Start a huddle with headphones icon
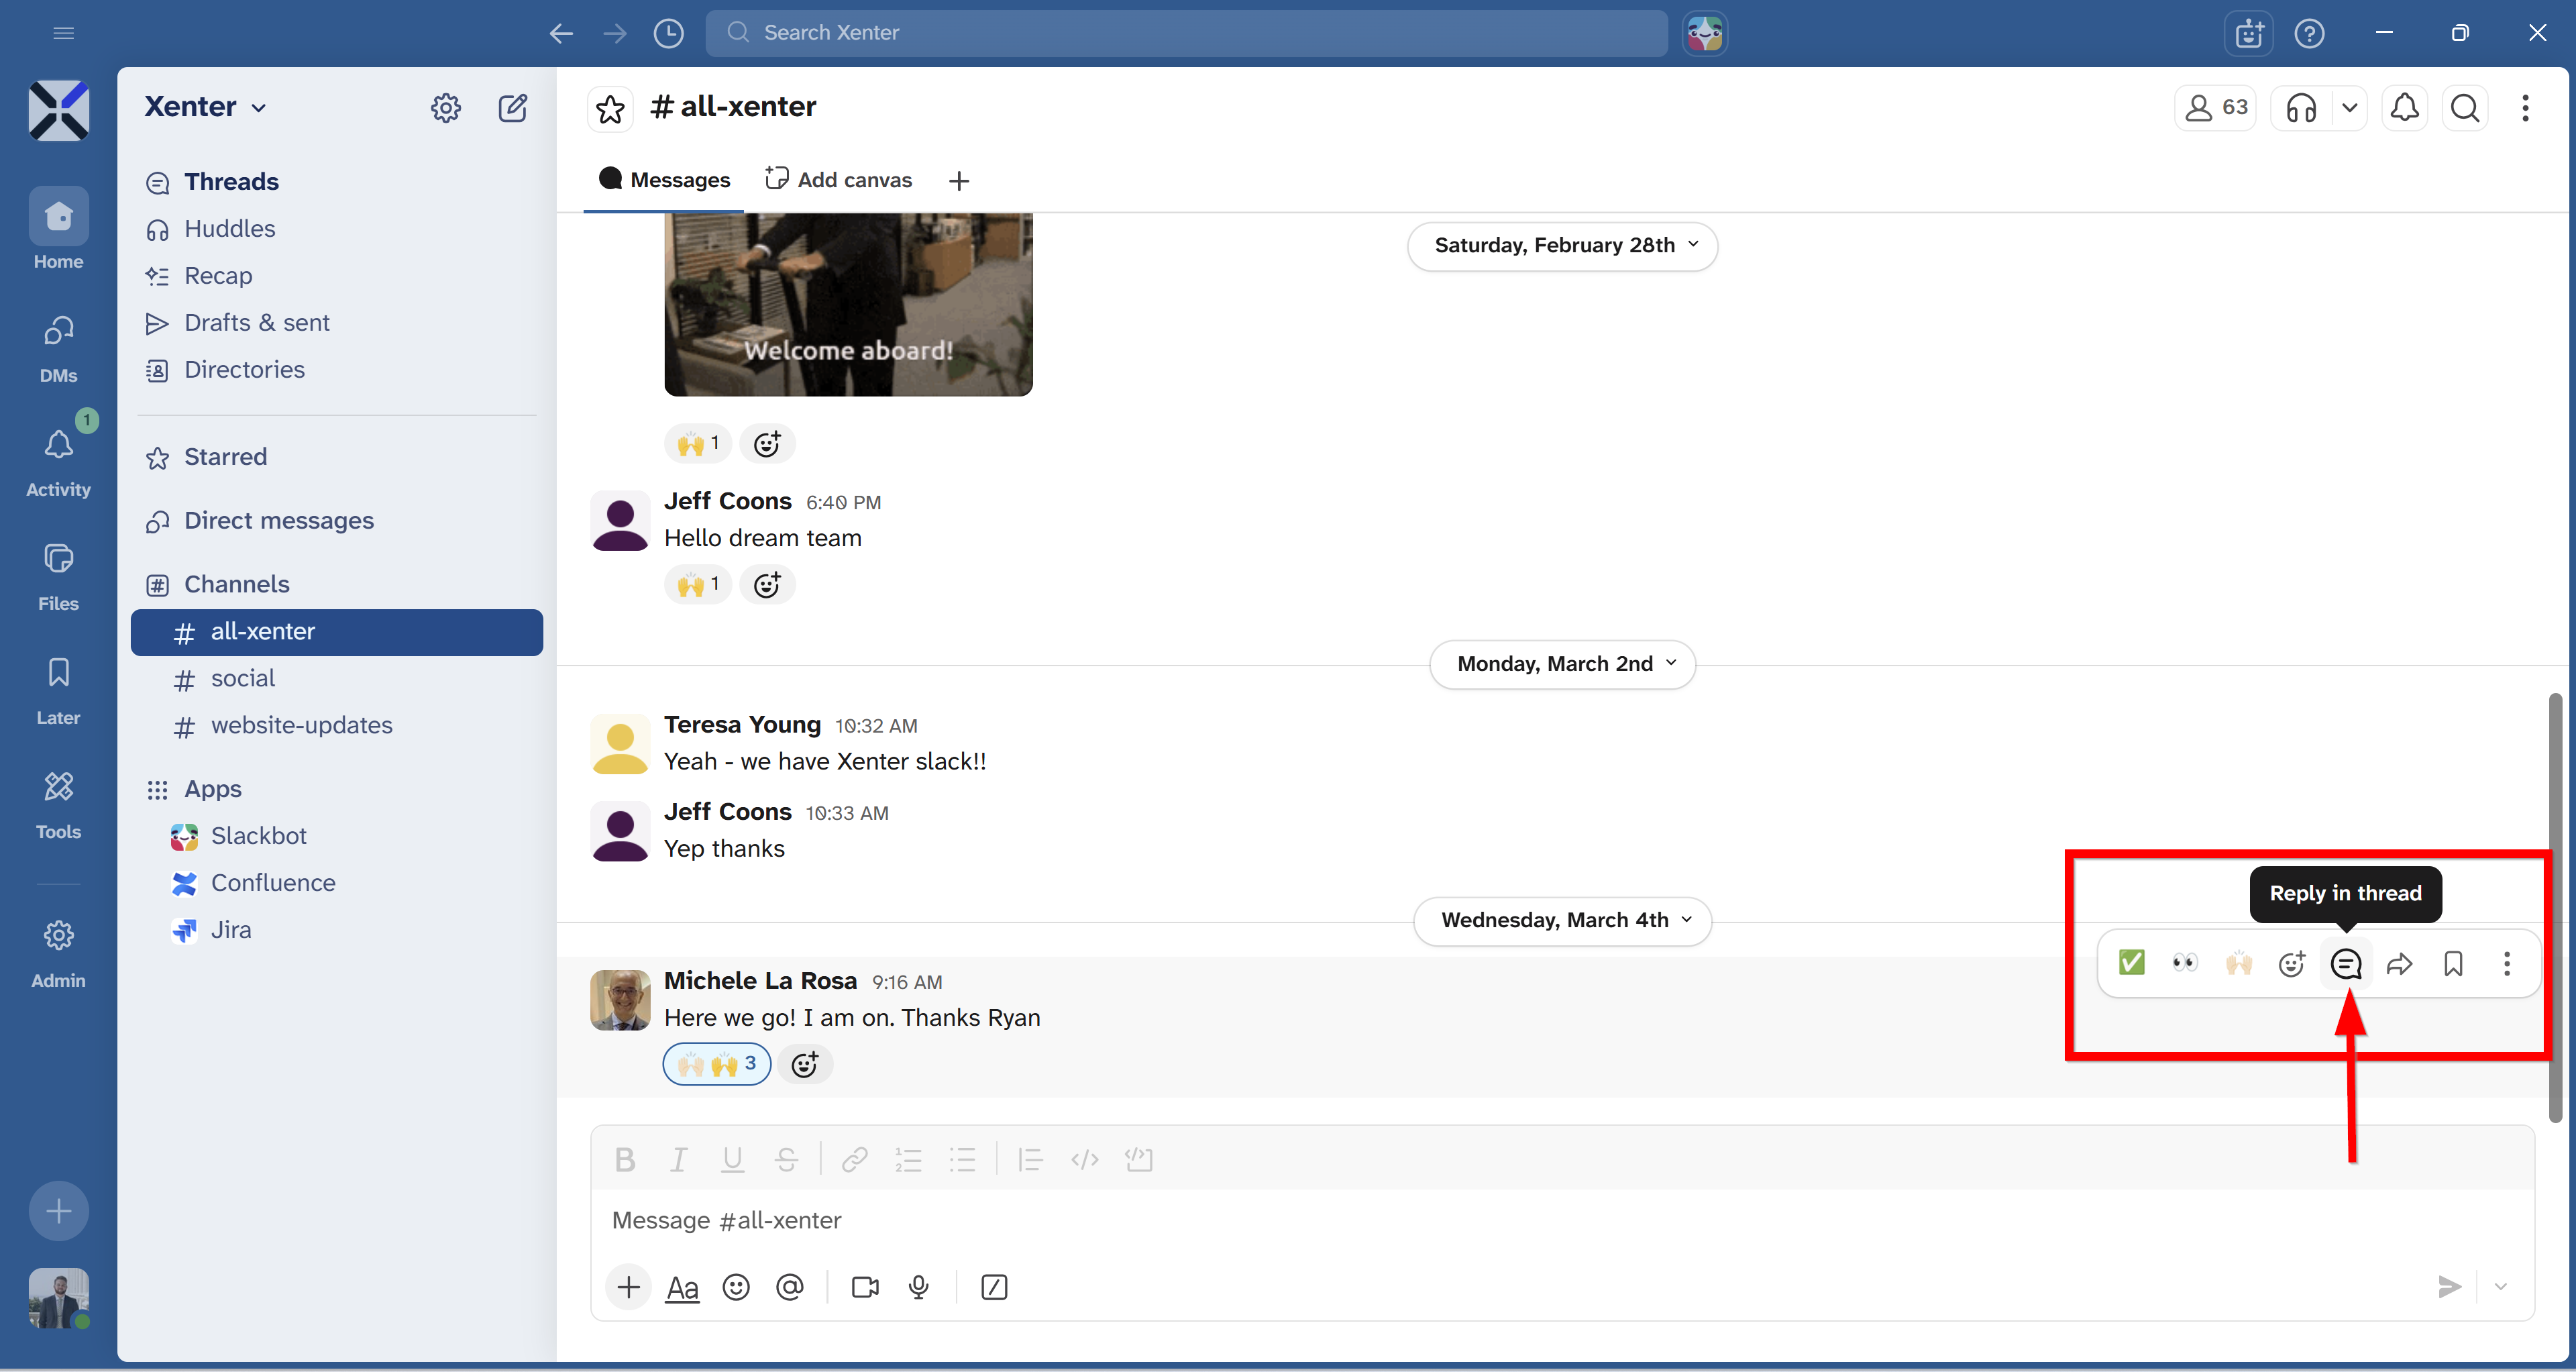 (2301, 108)
